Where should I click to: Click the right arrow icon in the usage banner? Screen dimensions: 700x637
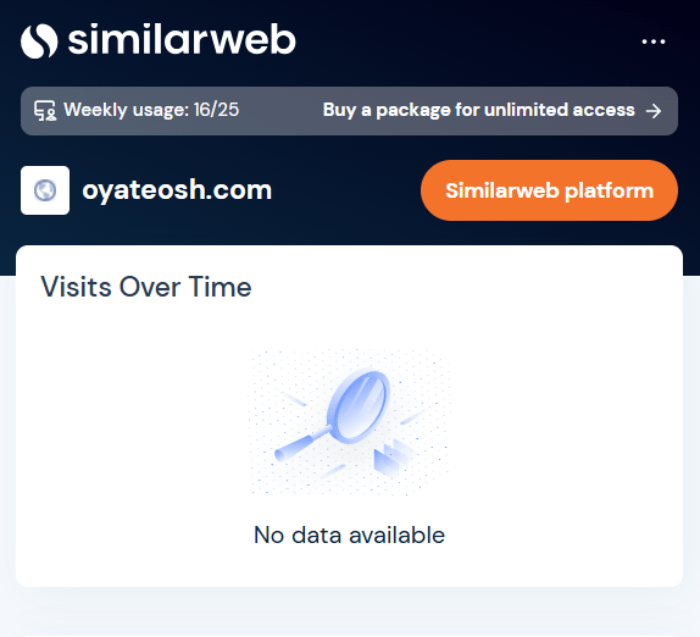654,111
